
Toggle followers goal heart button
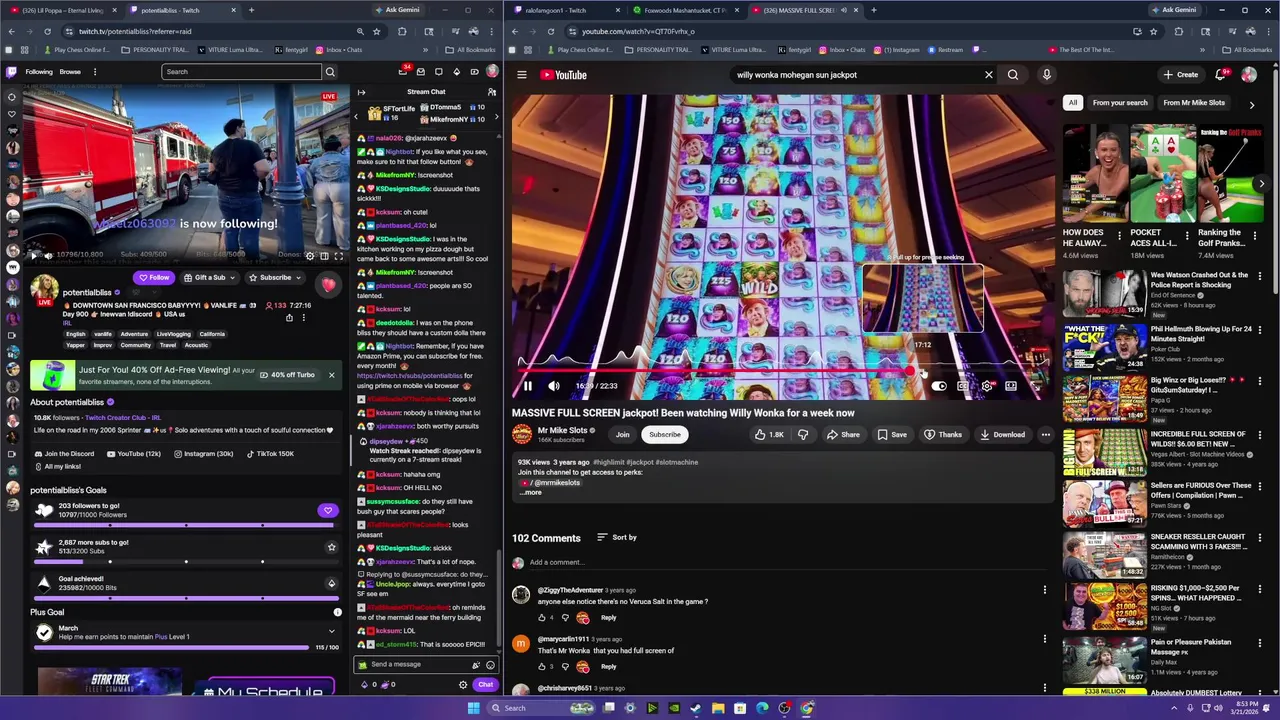(x=328, y=511)
